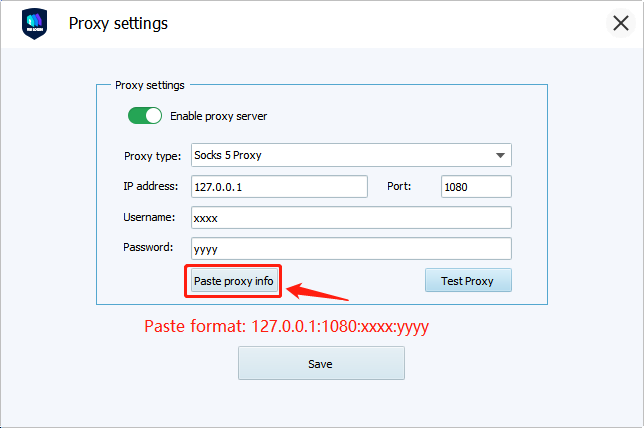This screenshot has height=428, width=644.
Task: Toggle the Enable proxy server switch
Action: pyautogui.click(x=145, y=116)
